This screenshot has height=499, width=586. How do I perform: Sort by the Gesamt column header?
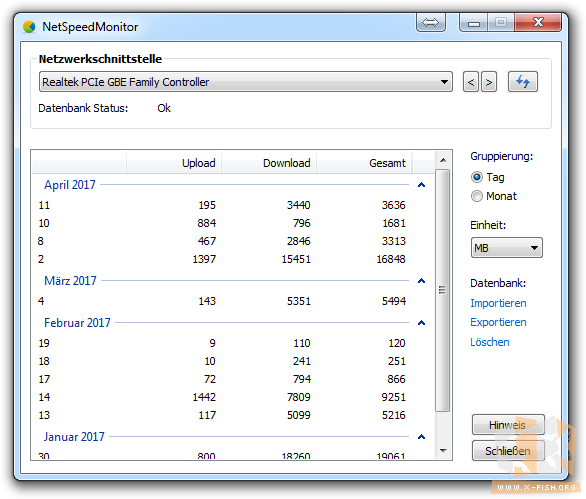pos(364,163)
